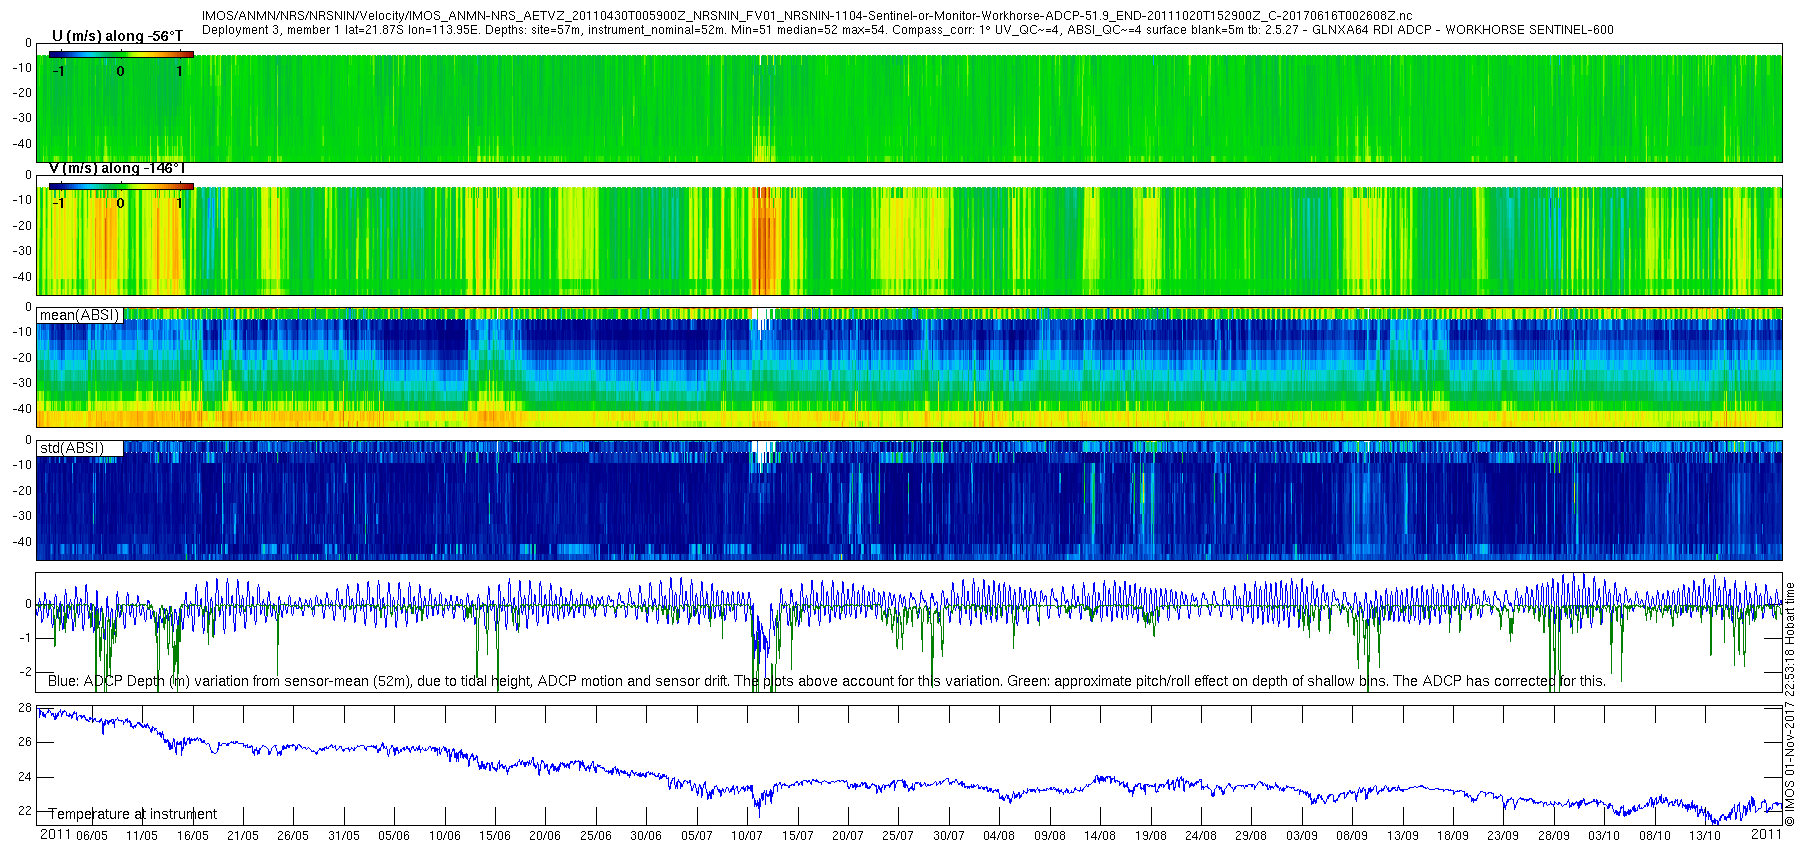This screenshot has width=1800, height=850.
Task: Click the 'Blue: ADCP Depth (m) variation' caption
Action: (x=827, y=681)
